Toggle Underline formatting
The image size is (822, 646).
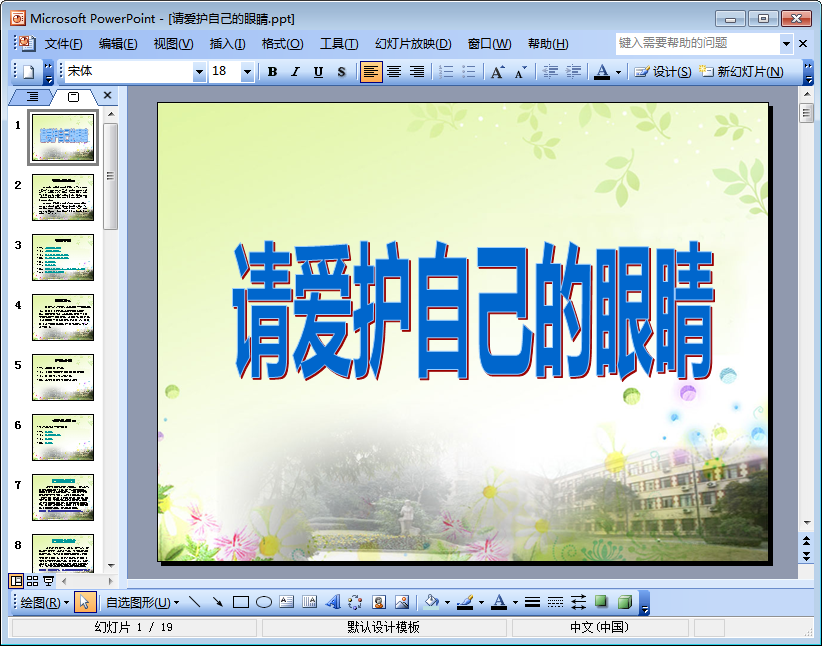[318, 72]
